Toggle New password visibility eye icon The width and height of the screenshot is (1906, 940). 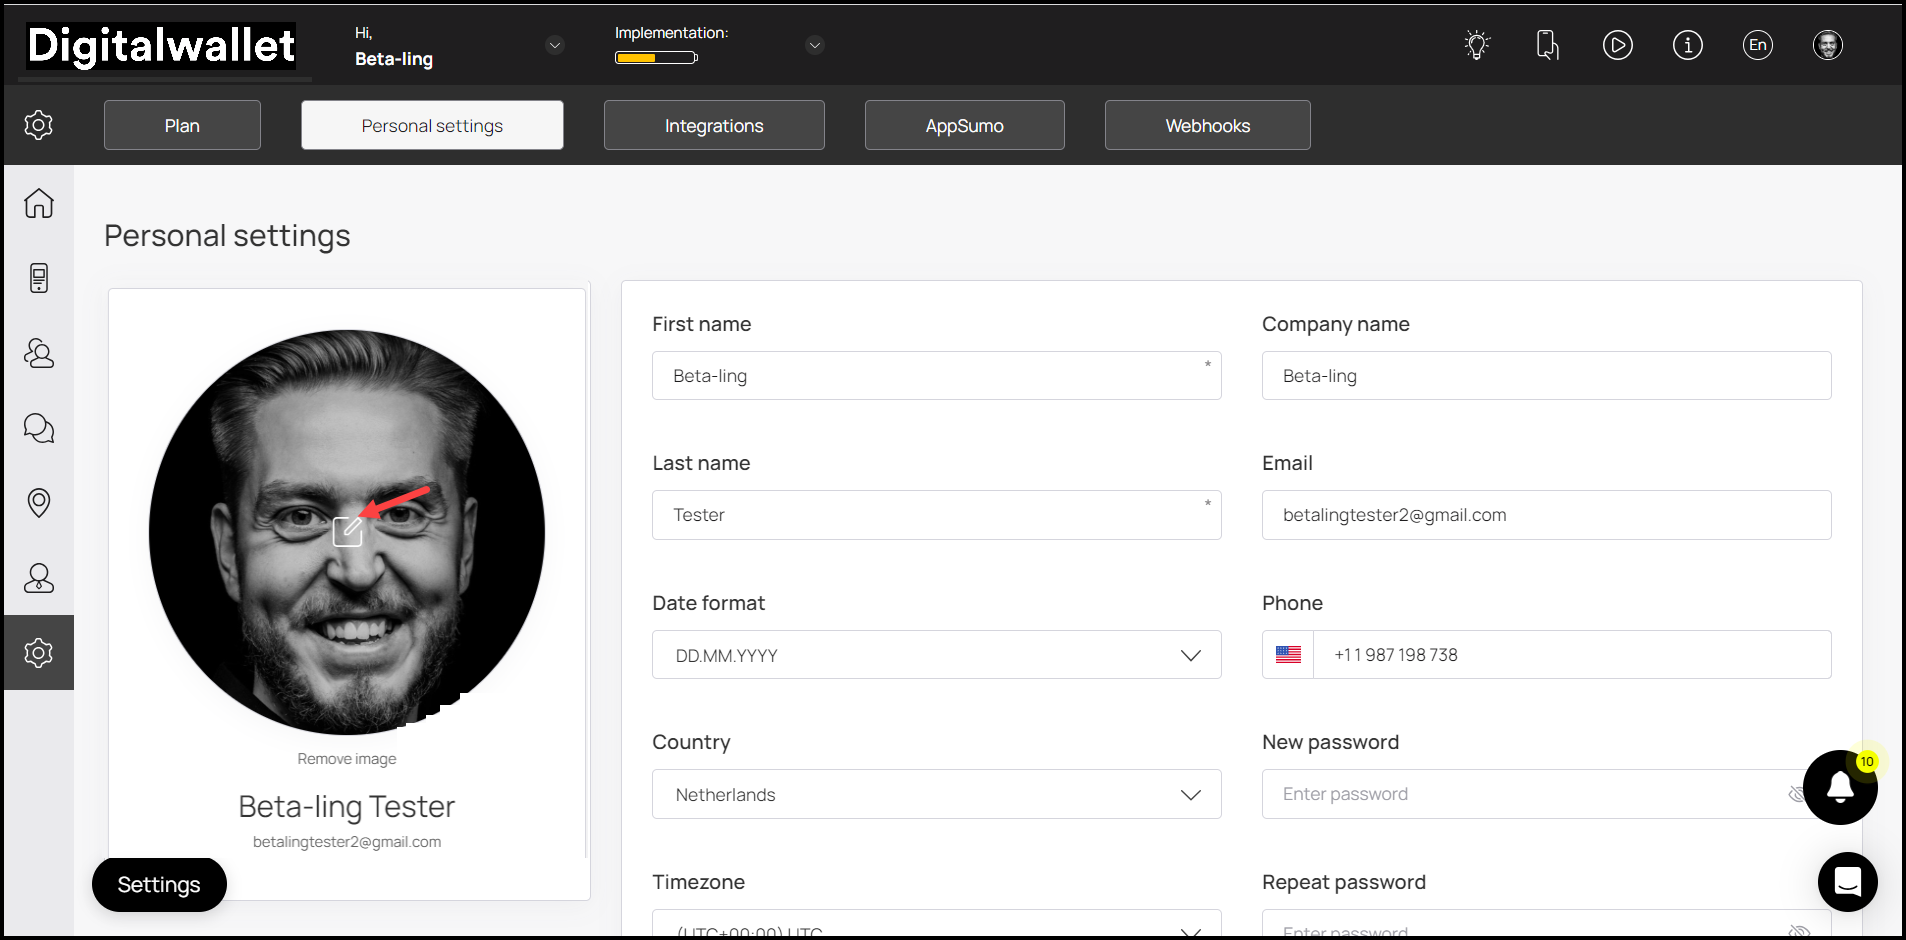1796,794
